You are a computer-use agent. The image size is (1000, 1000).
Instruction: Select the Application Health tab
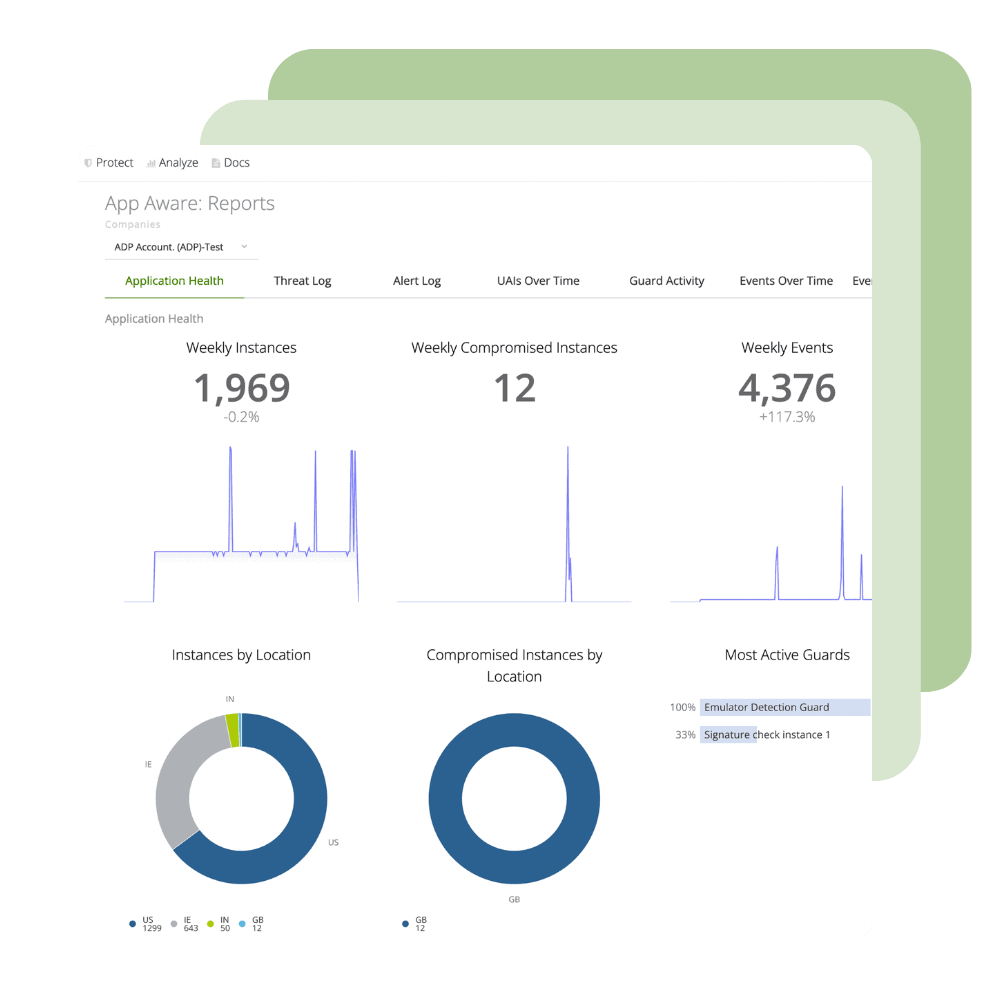174,281
